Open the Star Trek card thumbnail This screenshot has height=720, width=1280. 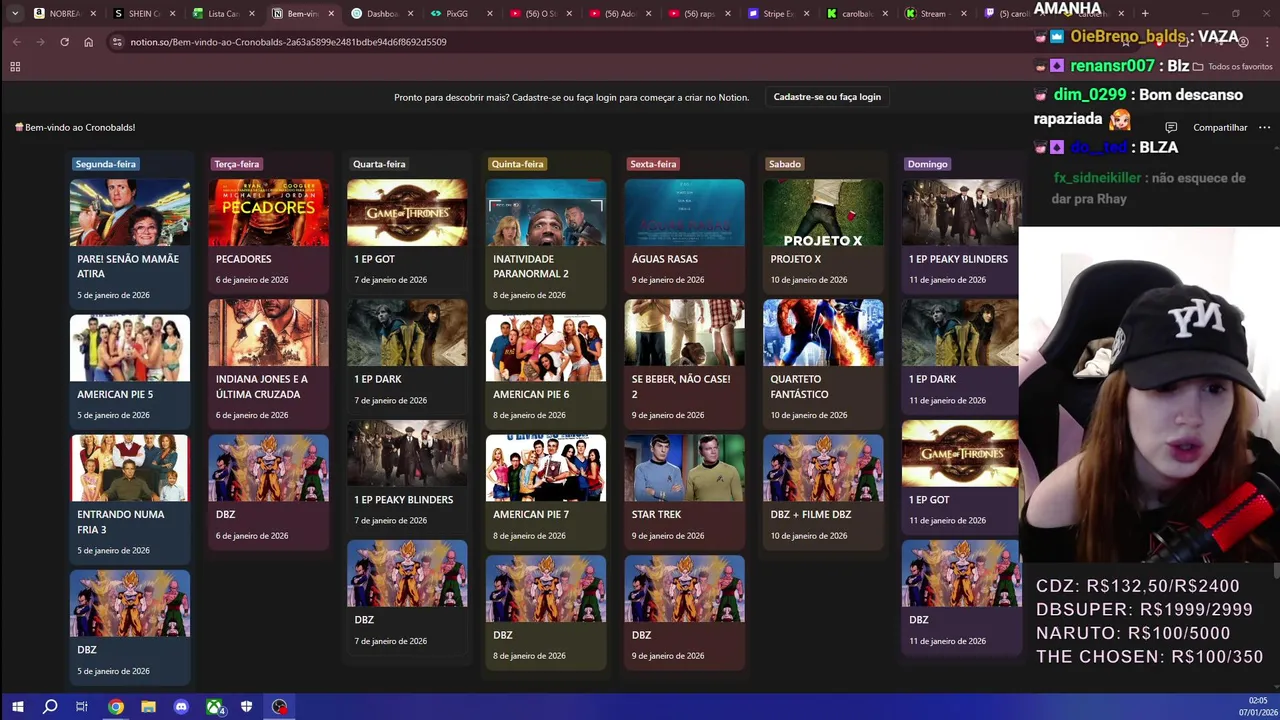tap(684, 467)
